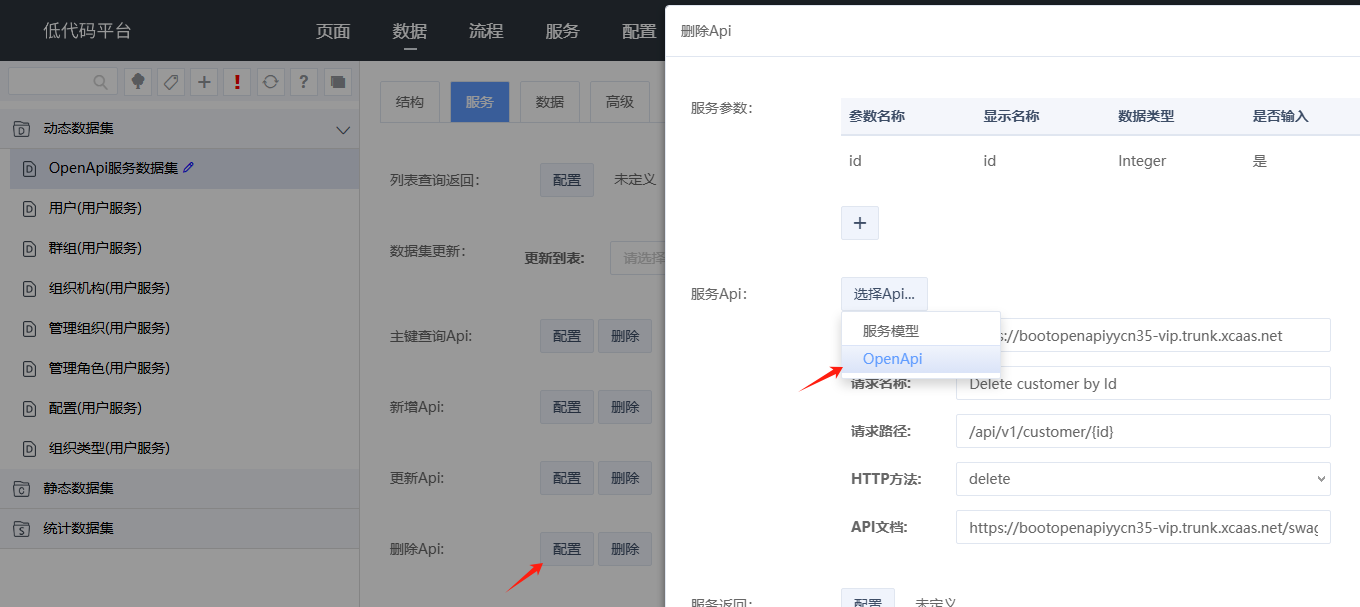Click 删除 next to 主键查询Api
The height and width of the screenshot is (607, 1360).
(x=625, y=336)
